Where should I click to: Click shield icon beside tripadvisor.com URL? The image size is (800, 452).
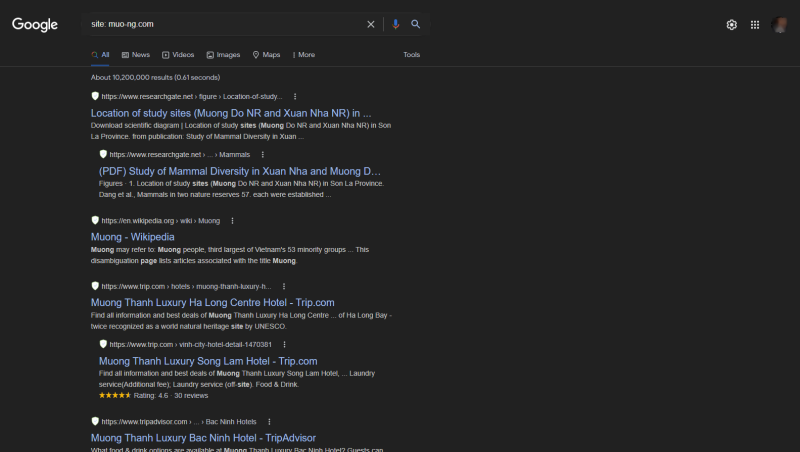pos(95,421)
